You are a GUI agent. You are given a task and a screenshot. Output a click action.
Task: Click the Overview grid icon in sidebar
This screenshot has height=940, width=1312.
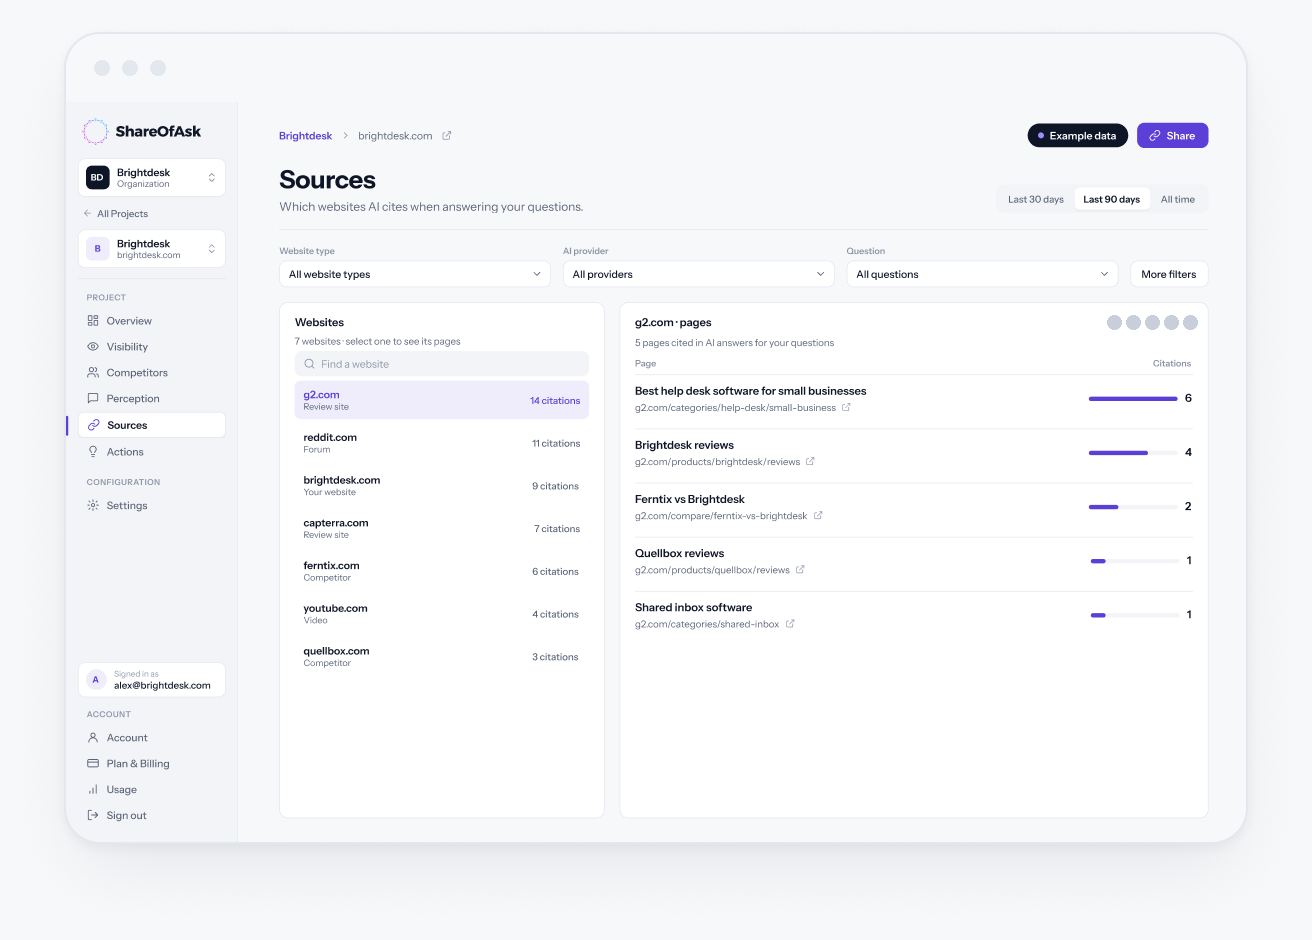(93, 321)
